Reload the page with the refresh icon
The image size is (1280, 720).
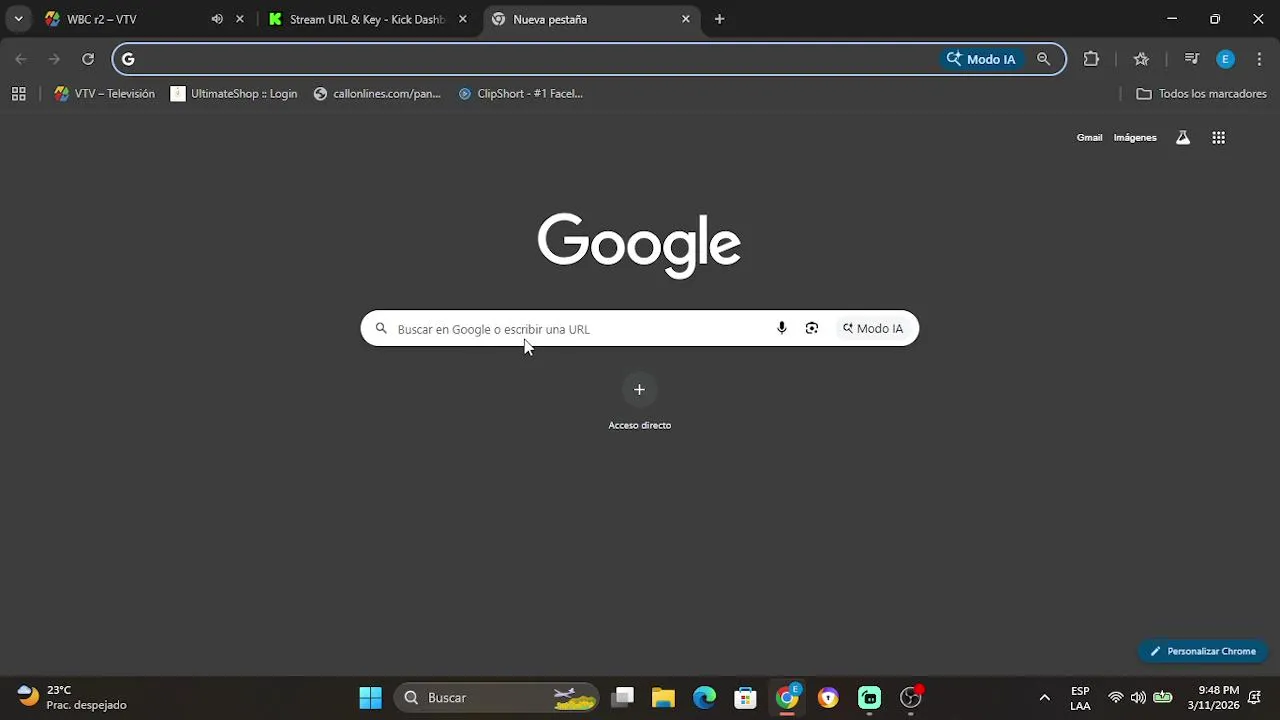(88, 59)
